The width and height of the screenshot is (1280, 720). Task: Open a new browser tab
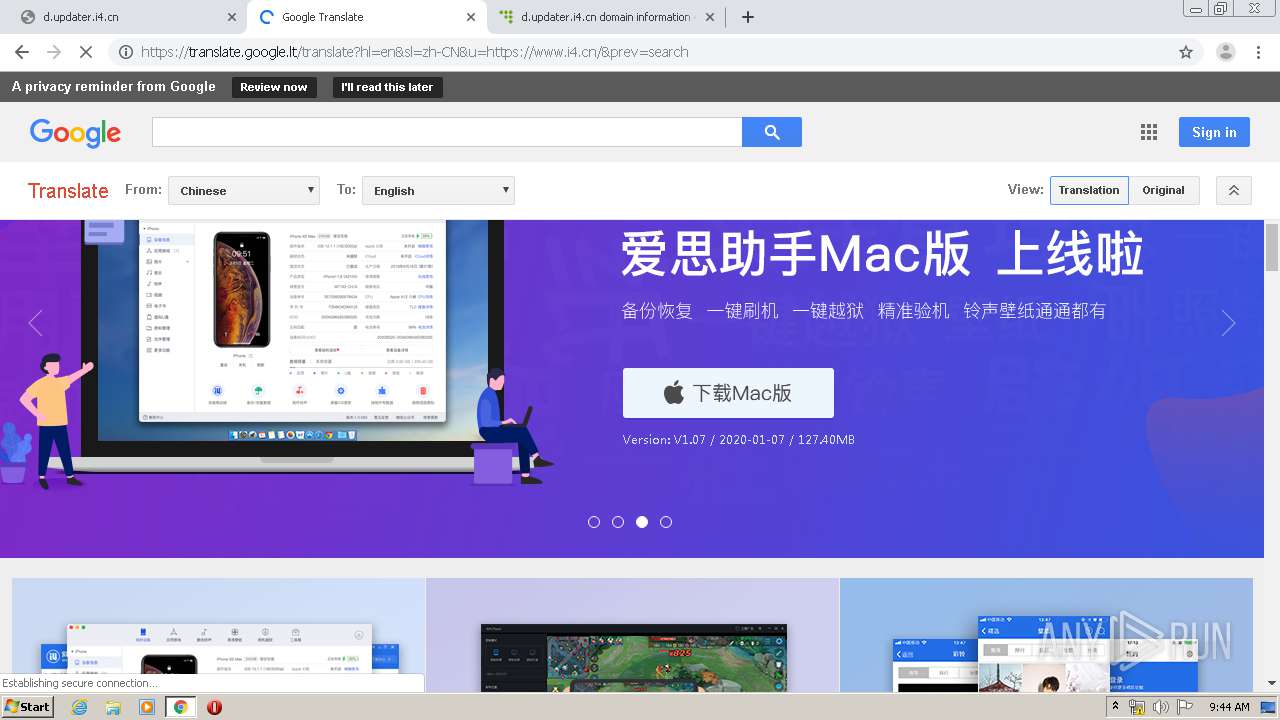[x=748, y=17]
